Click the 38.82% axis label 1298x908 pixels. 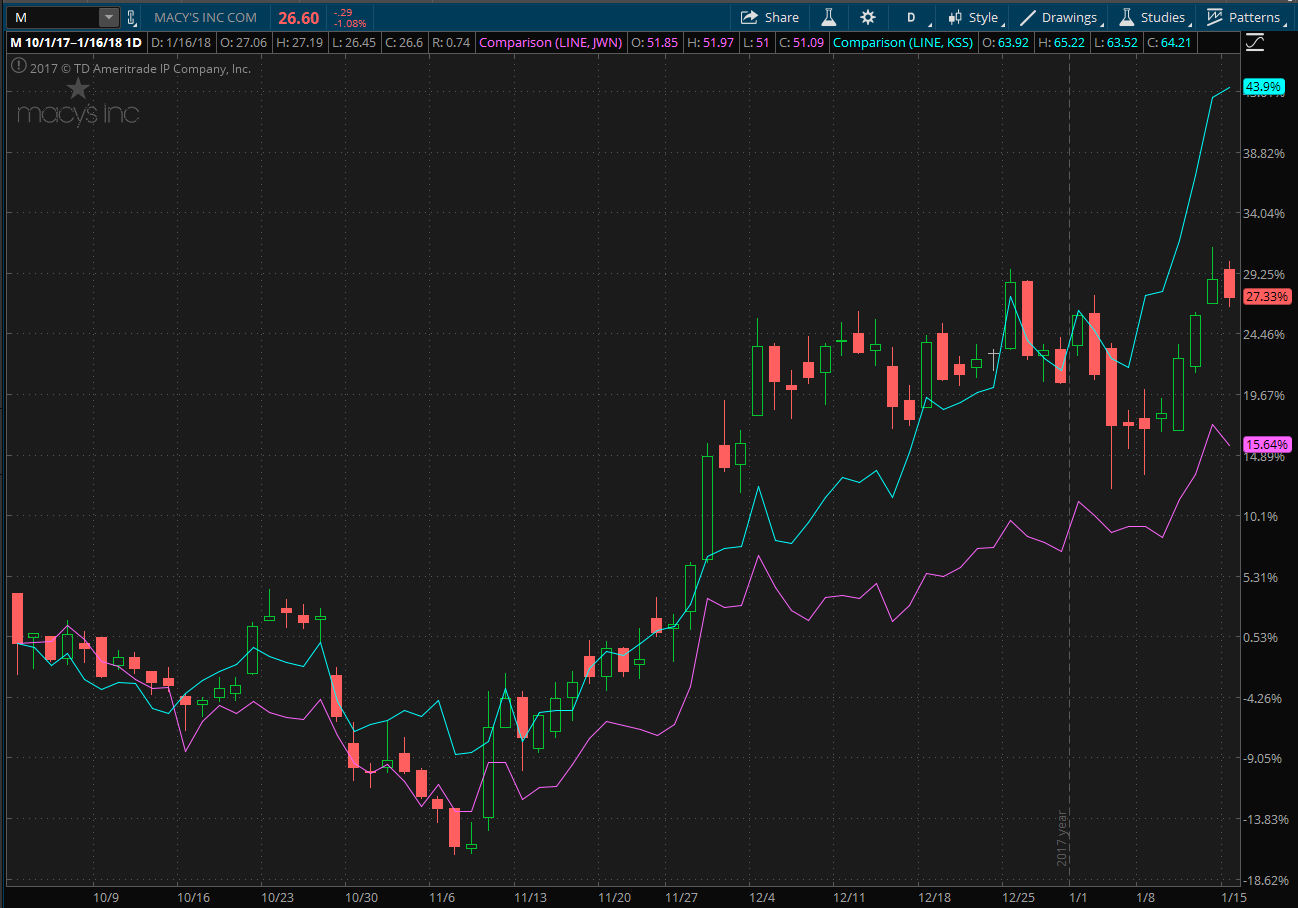click(x=1265, y=153)
